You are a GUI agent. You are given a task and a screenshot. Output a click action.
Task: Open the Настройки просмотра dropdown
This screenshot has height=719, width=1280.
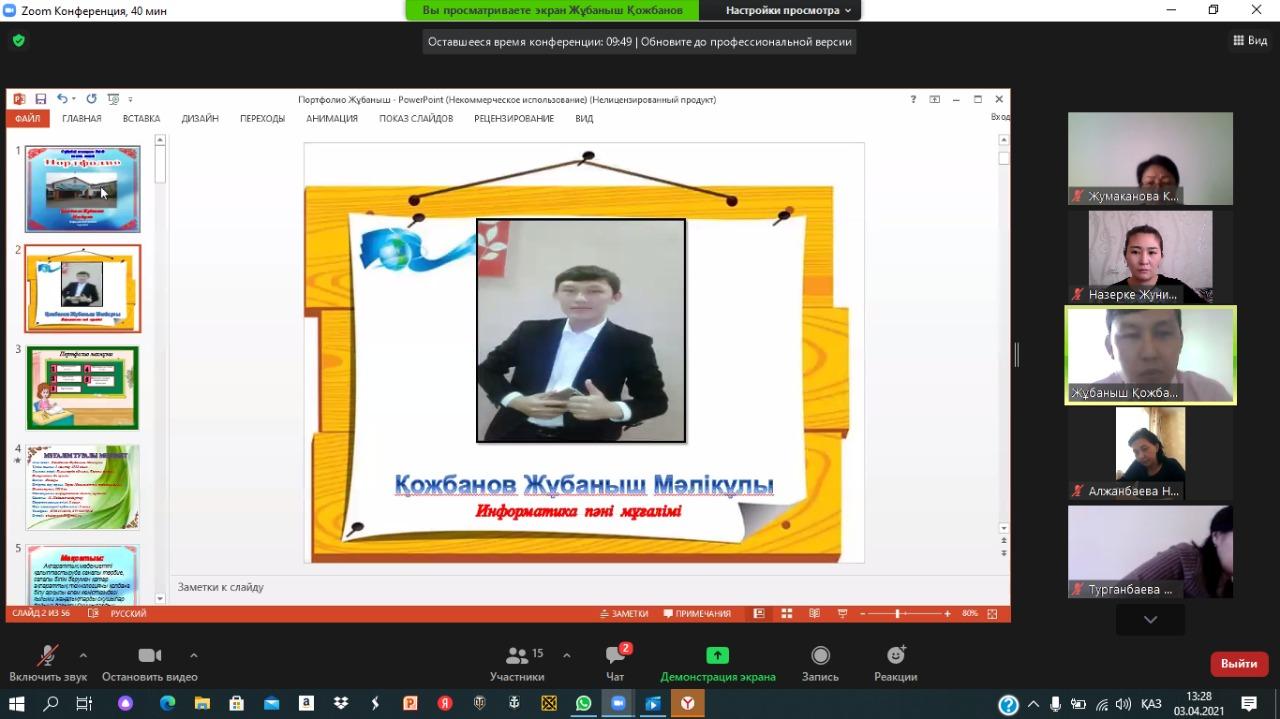[x=788, y=10]
